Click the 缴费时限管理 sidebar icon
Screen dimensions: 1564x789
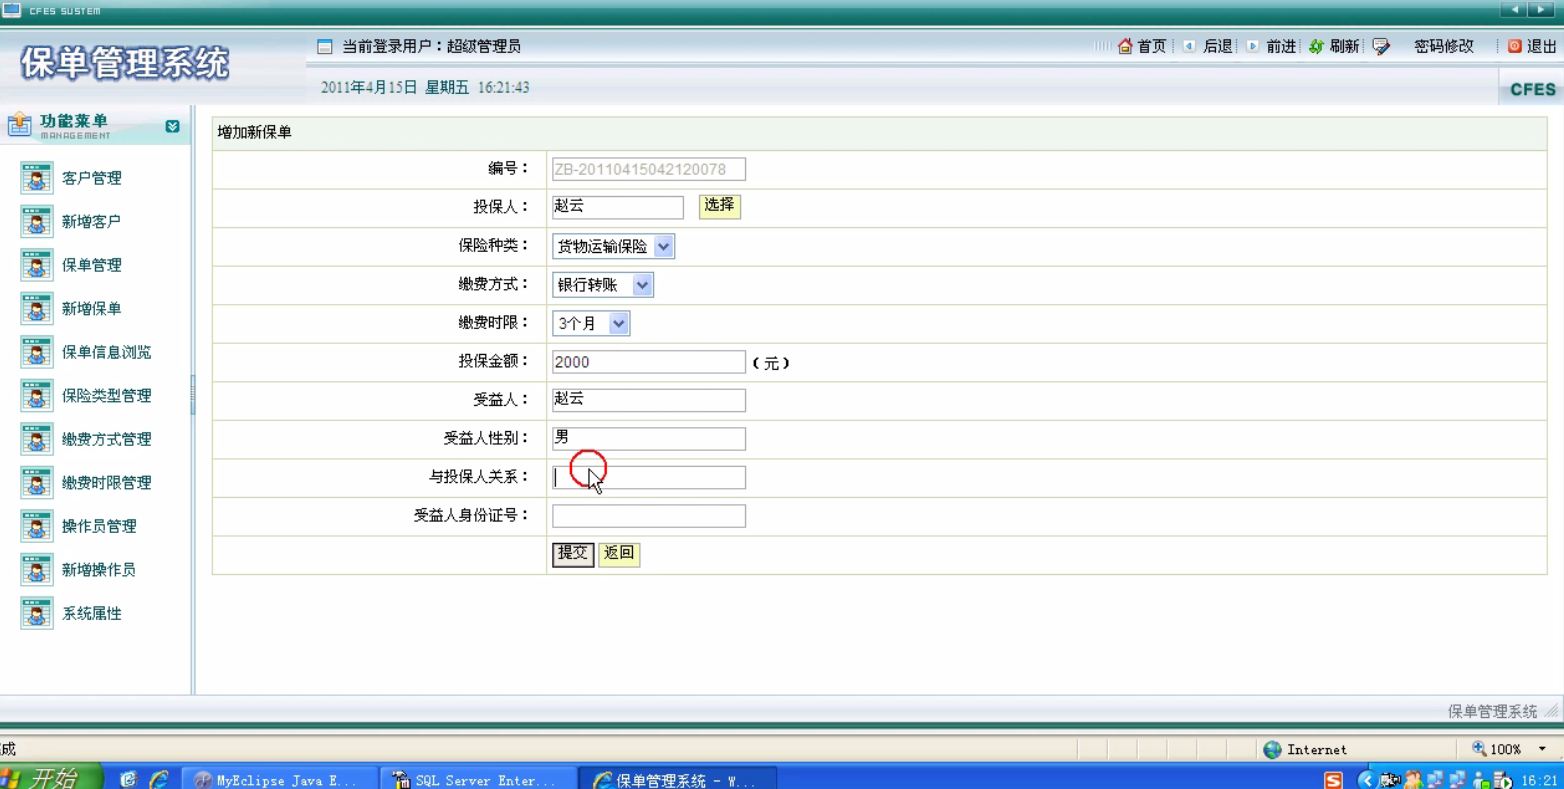click(37, 483)
